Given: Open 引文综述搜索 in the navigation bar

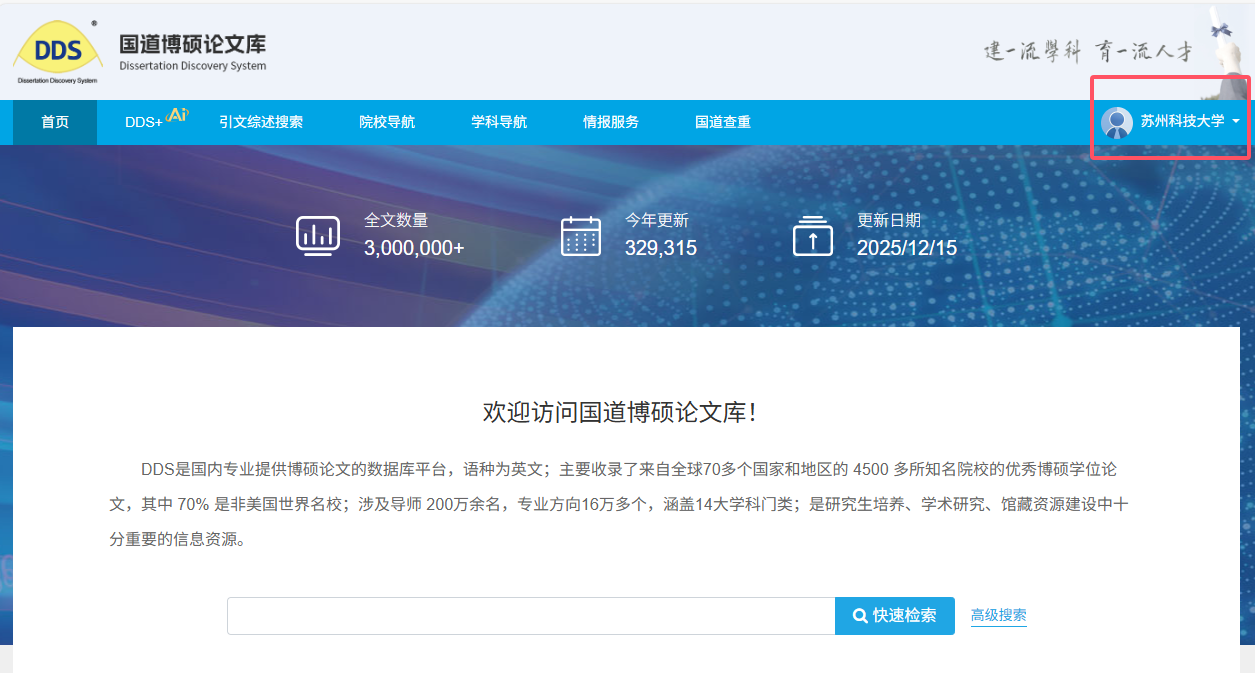Looking at the screenshot, I should pos(261,122).
